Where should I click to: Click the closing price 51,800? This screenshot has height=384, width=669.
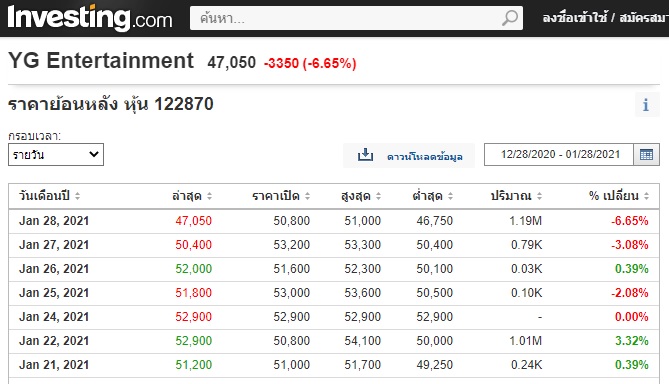(193, 292)
